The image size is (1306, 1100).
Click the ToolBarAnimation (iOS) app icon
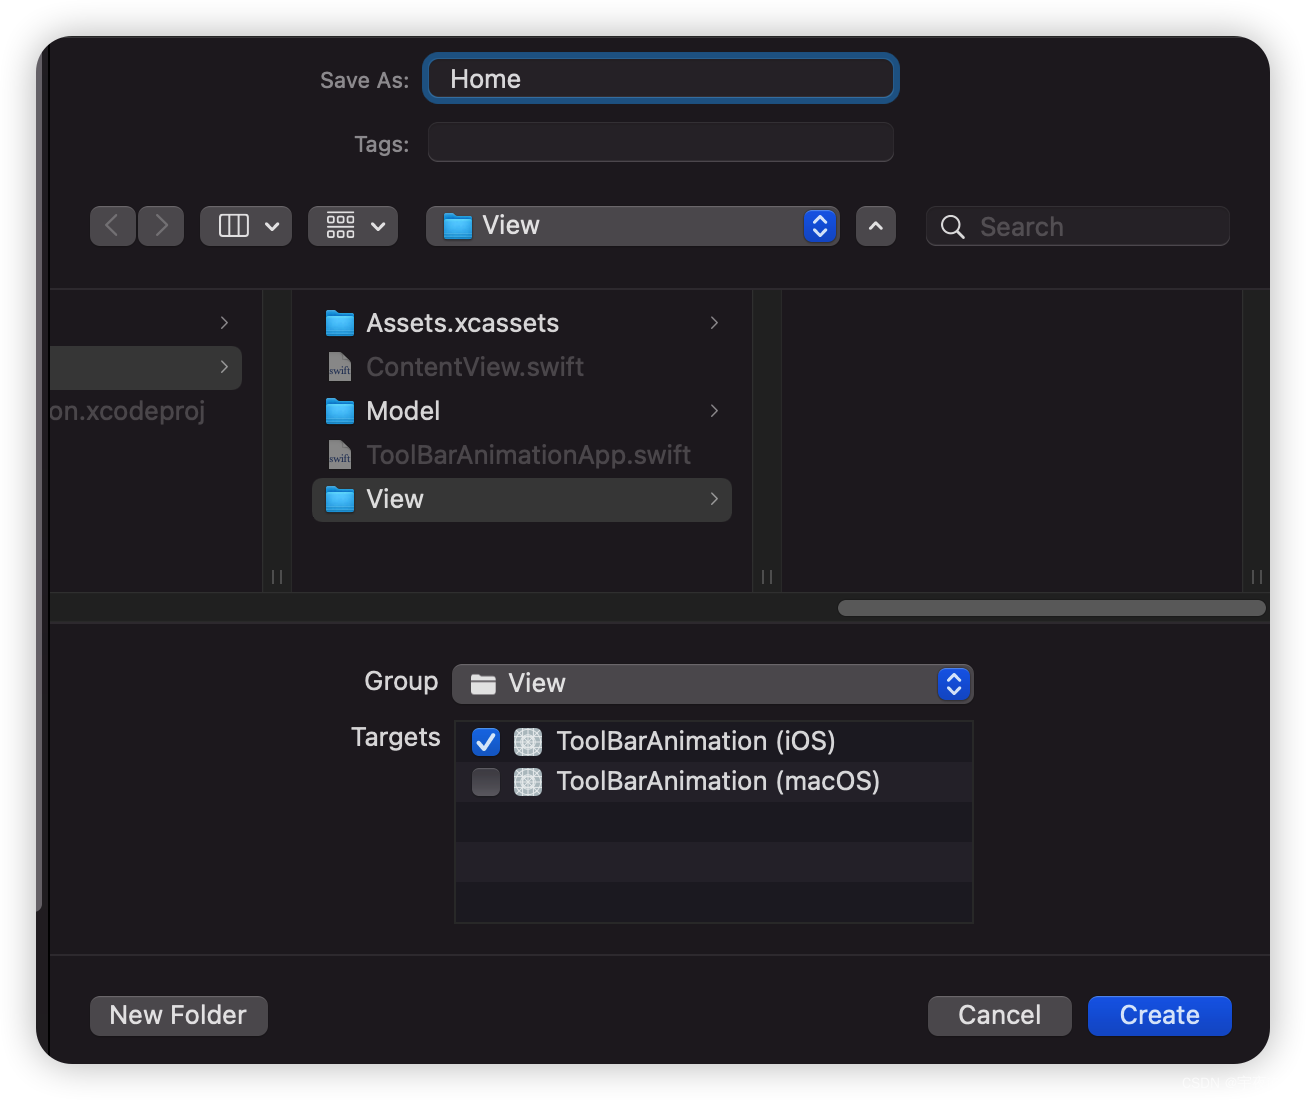(528, 742)
